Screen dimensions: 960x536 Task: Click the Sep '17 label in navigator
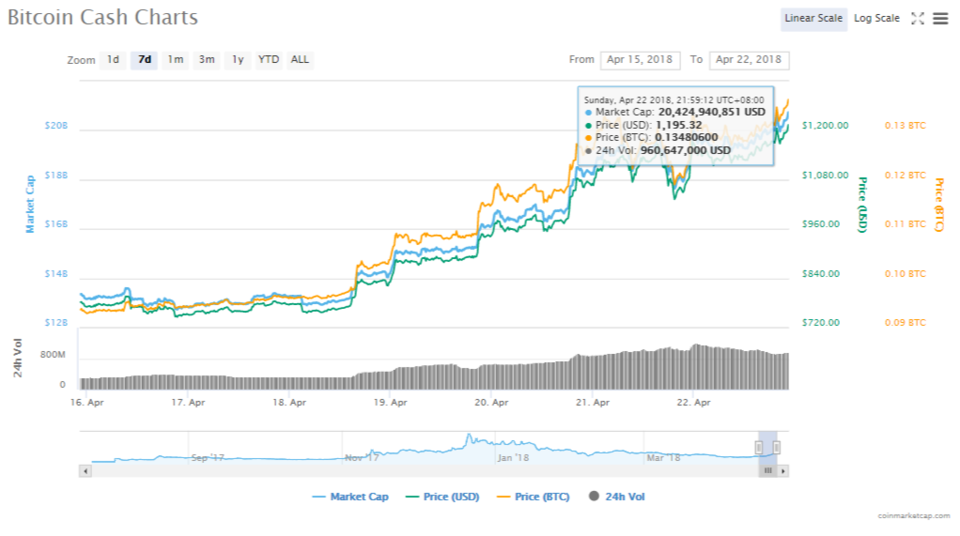pos(208,458)
